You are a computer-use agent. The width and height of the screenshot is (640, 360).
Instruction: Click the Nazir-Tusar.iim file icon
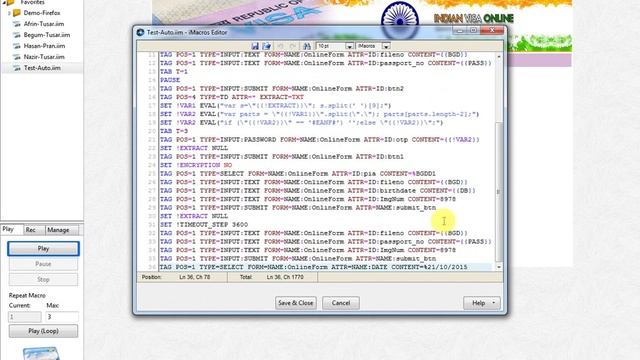(17, 57)
